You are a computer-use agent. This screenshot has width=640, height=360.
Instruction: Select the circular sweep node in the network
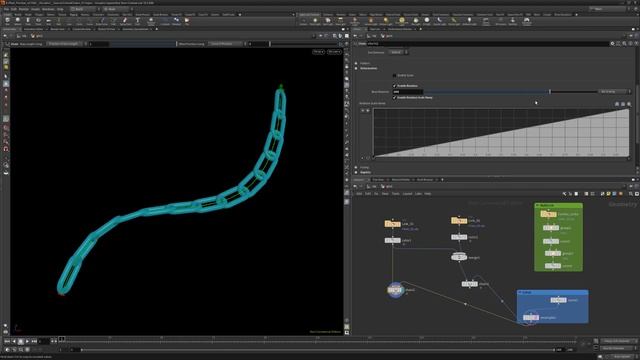[x=395, y=290]
